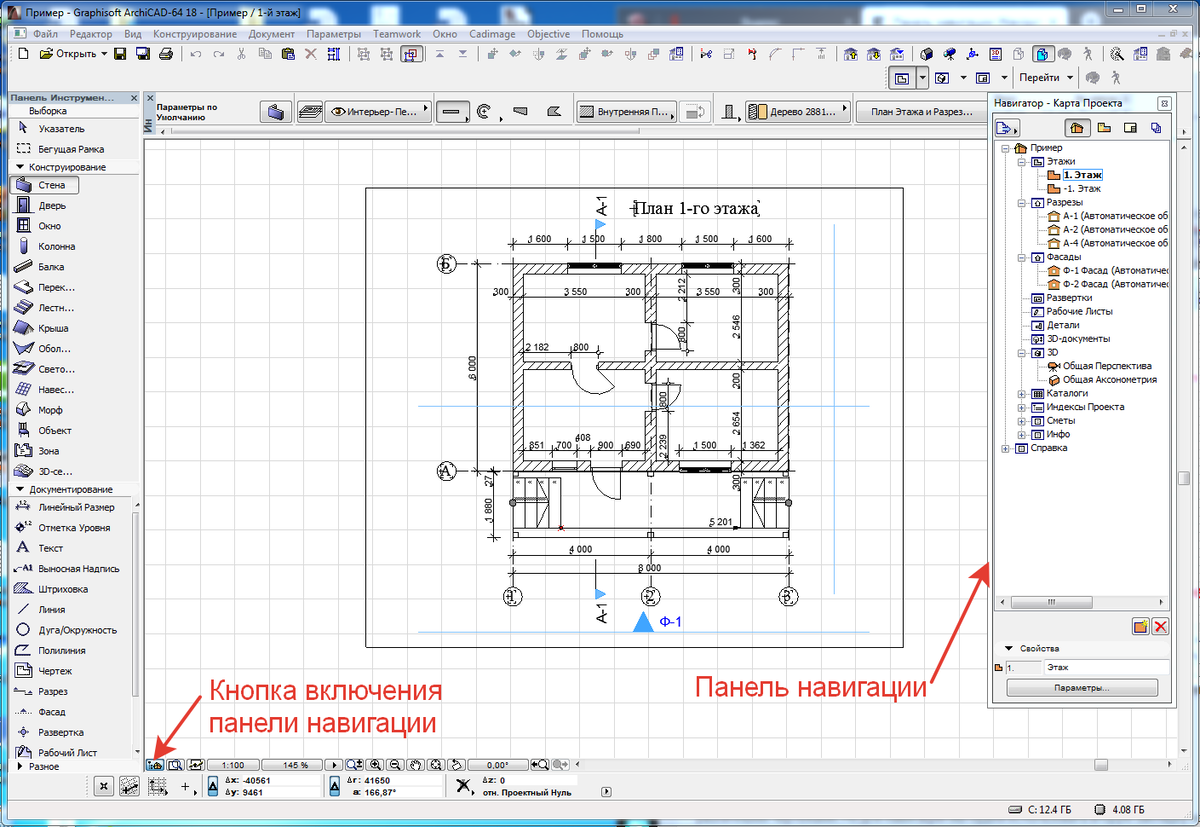The image size is (1200, 827).
Task: Open the Перейти dropdown
Action: click(1045, 77)
